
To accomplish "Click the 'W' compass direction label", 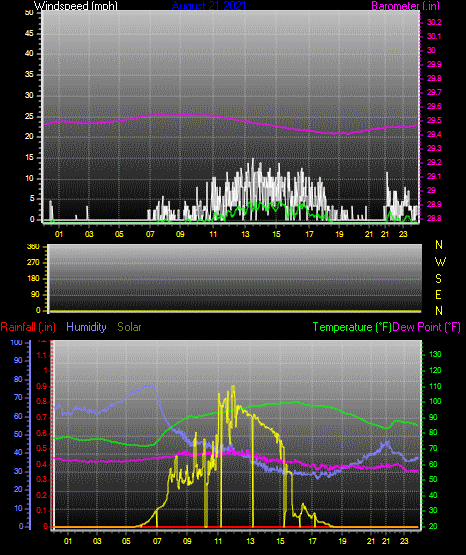I will [440, 262].
